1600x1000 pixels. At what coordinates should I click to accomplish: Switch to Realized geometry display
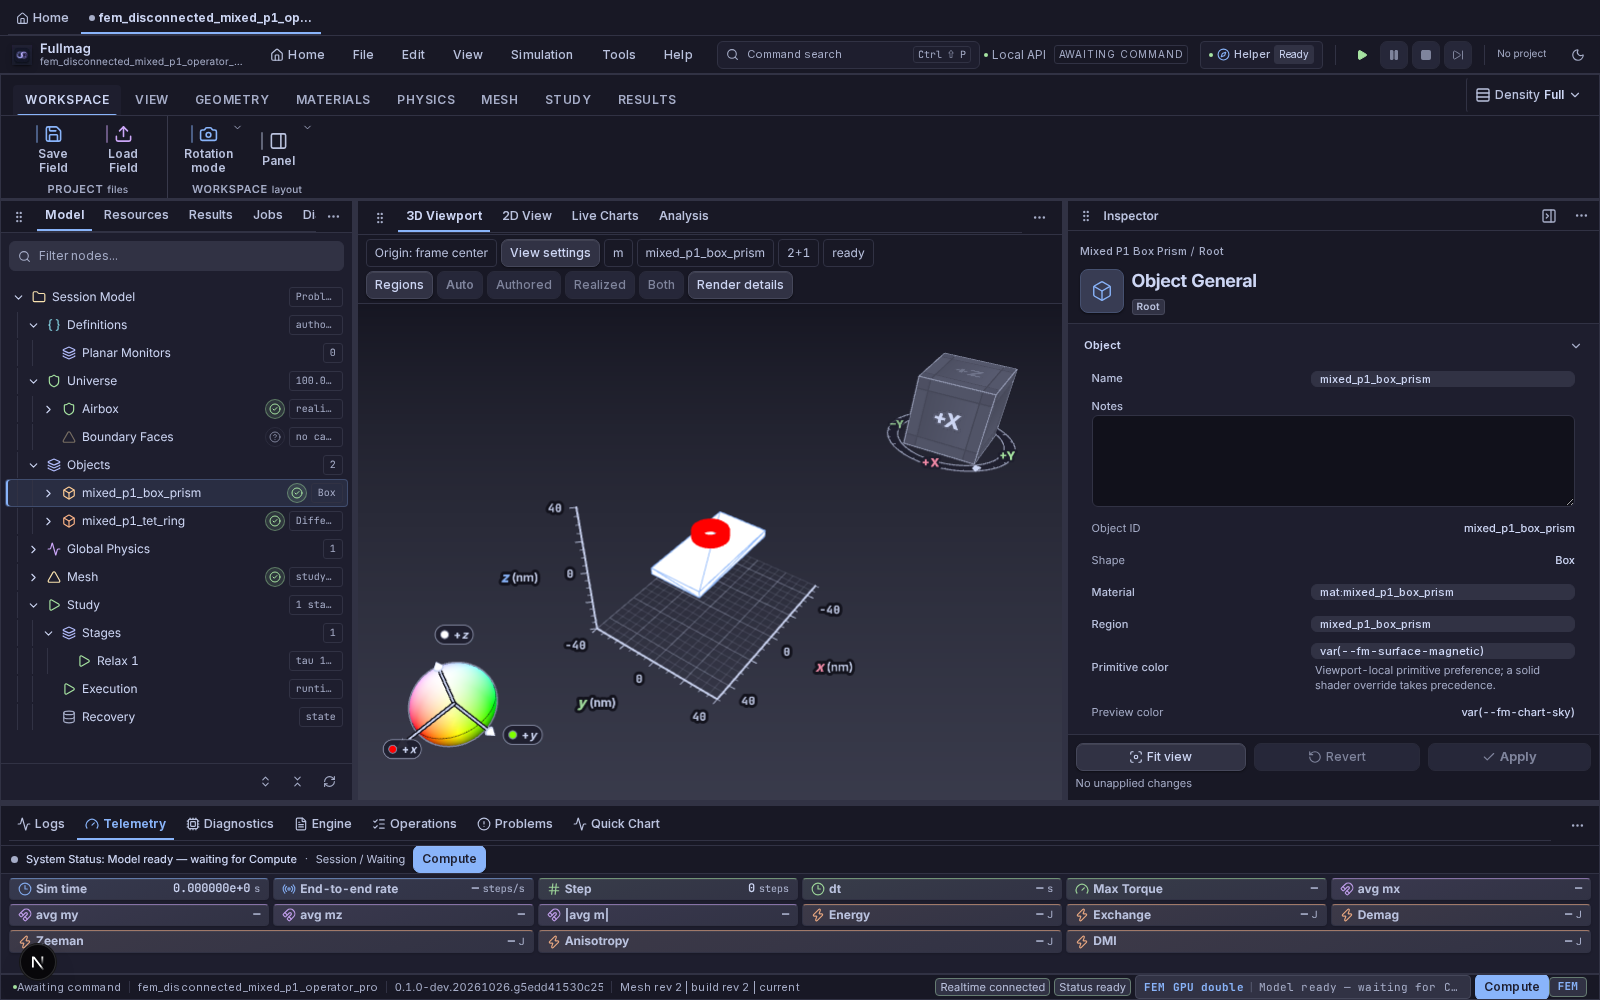600,285
